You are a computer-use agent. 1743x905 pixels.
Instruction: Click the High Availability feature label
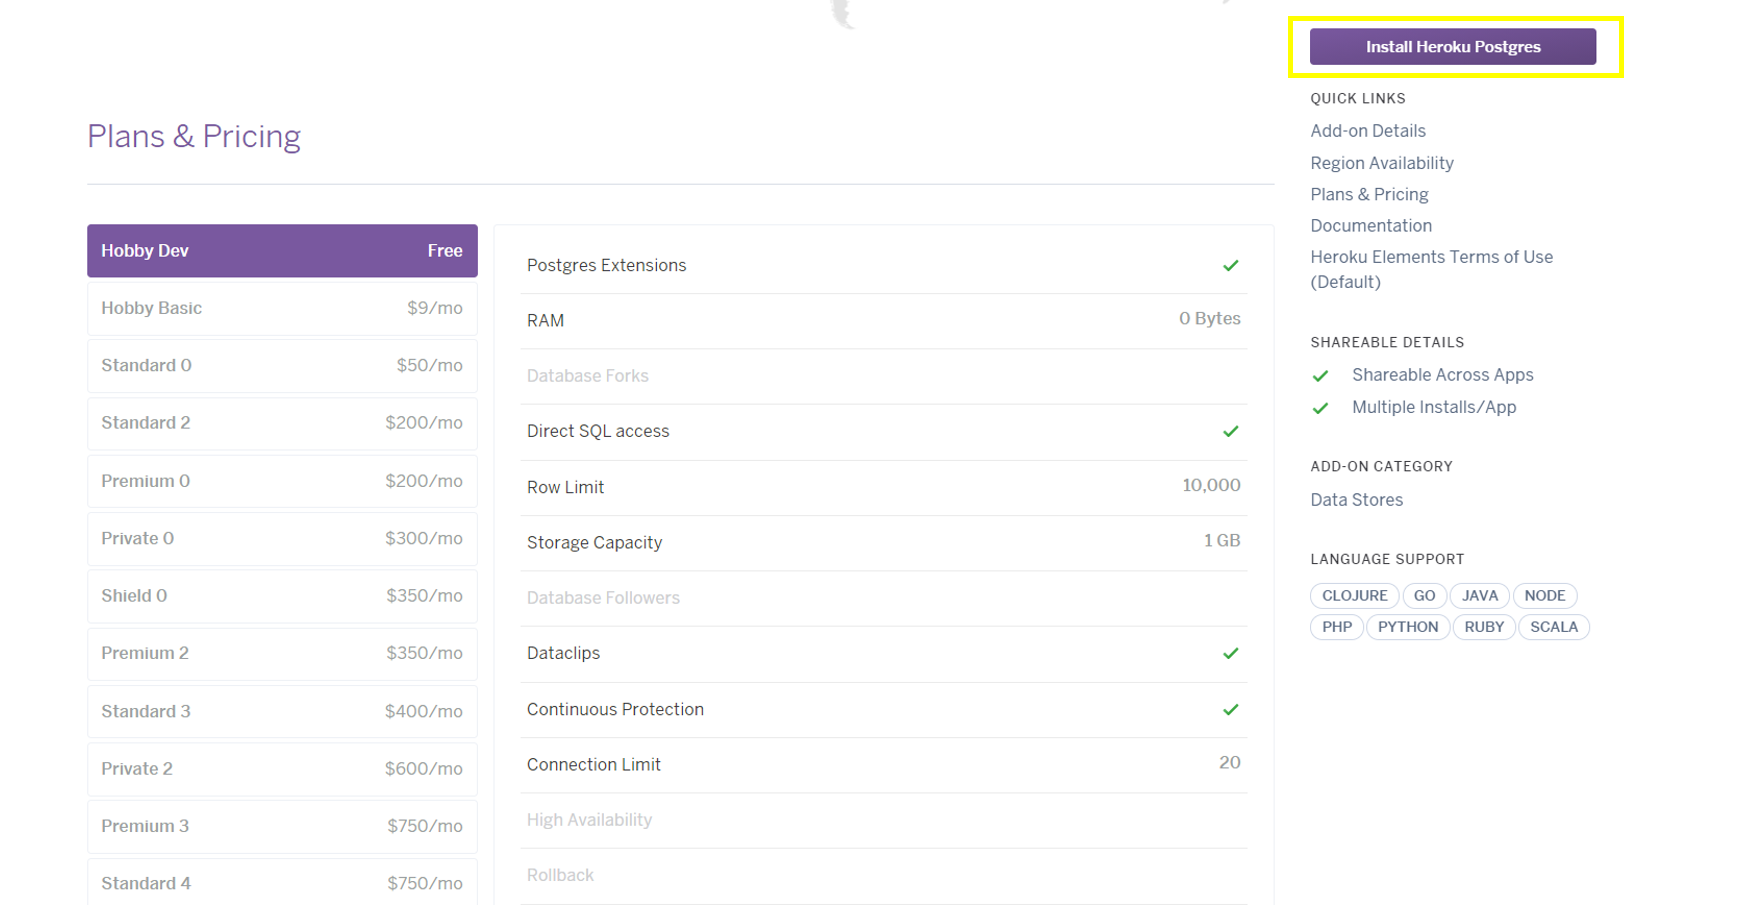pyautogui.click(x=589, y=820)
